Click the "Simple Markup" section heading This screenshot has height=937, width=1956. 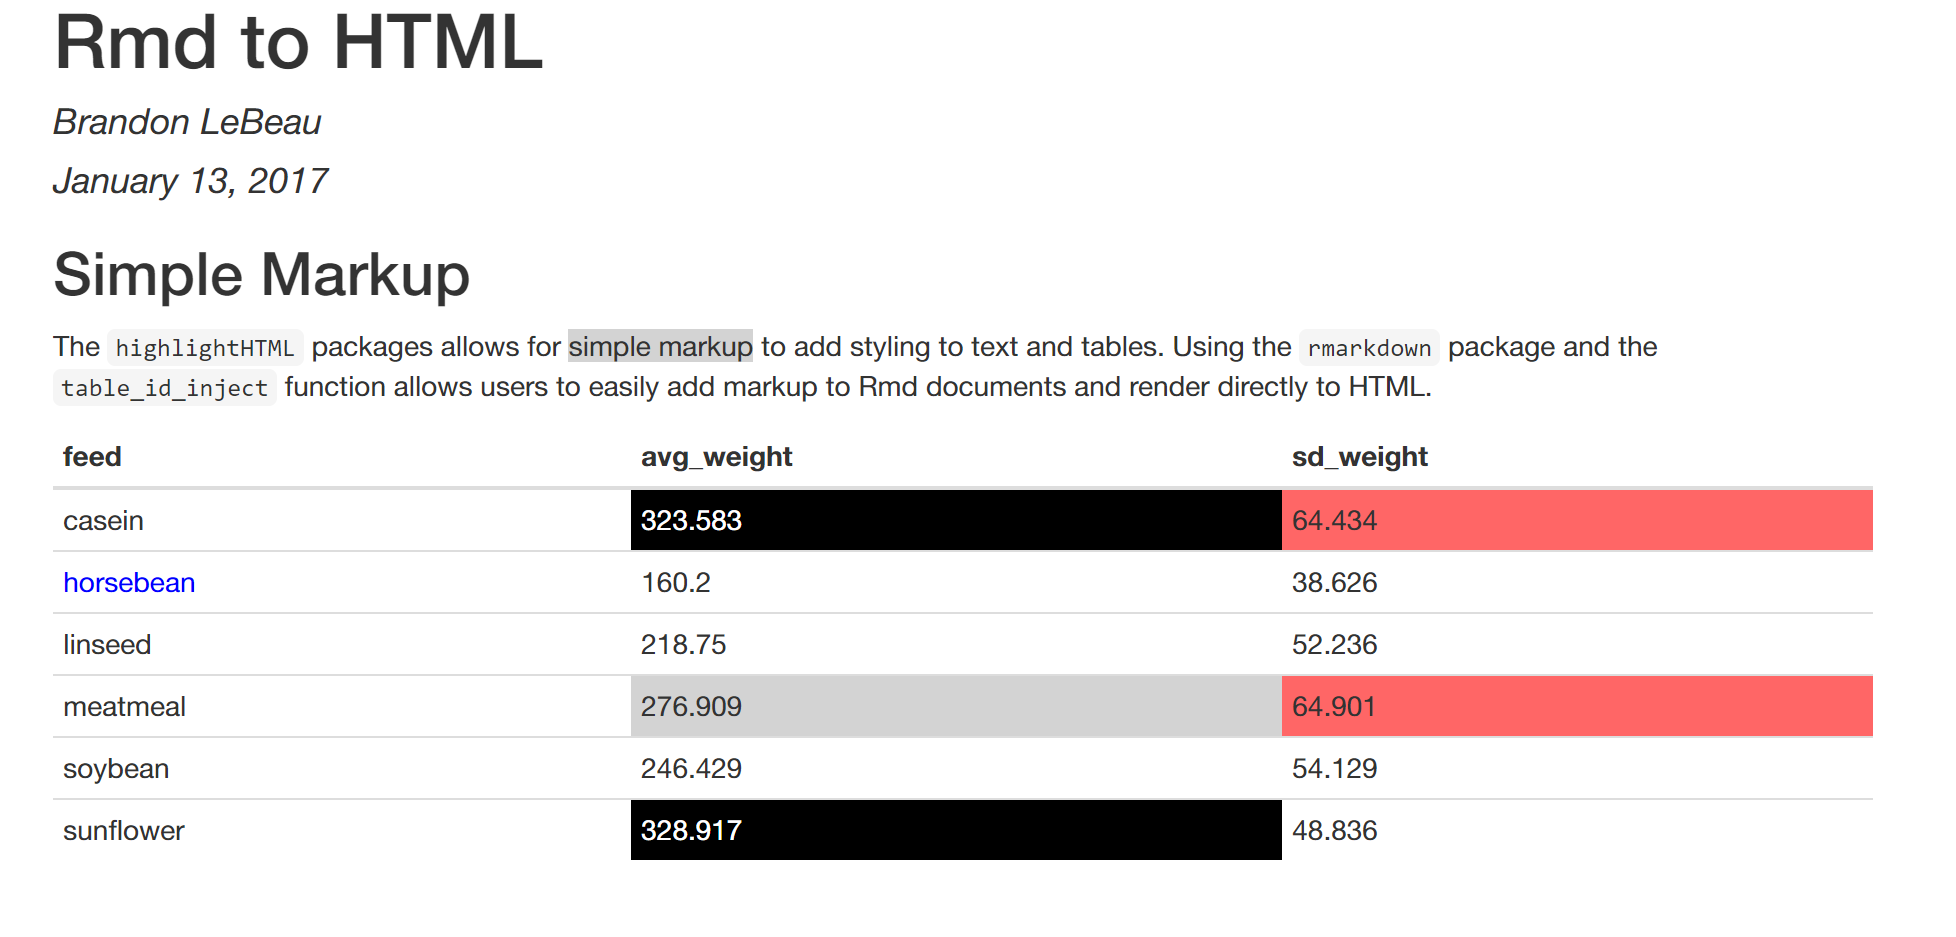[x=261, y=275]
